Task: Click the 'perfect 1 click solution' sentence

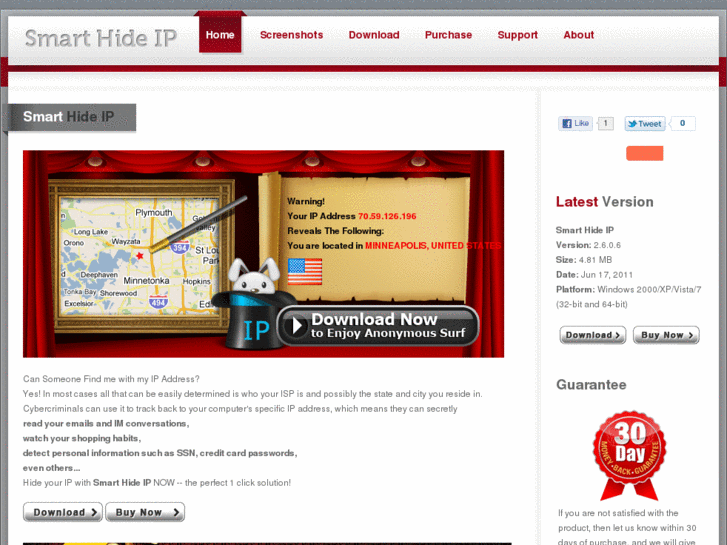Action: point(157,483)
